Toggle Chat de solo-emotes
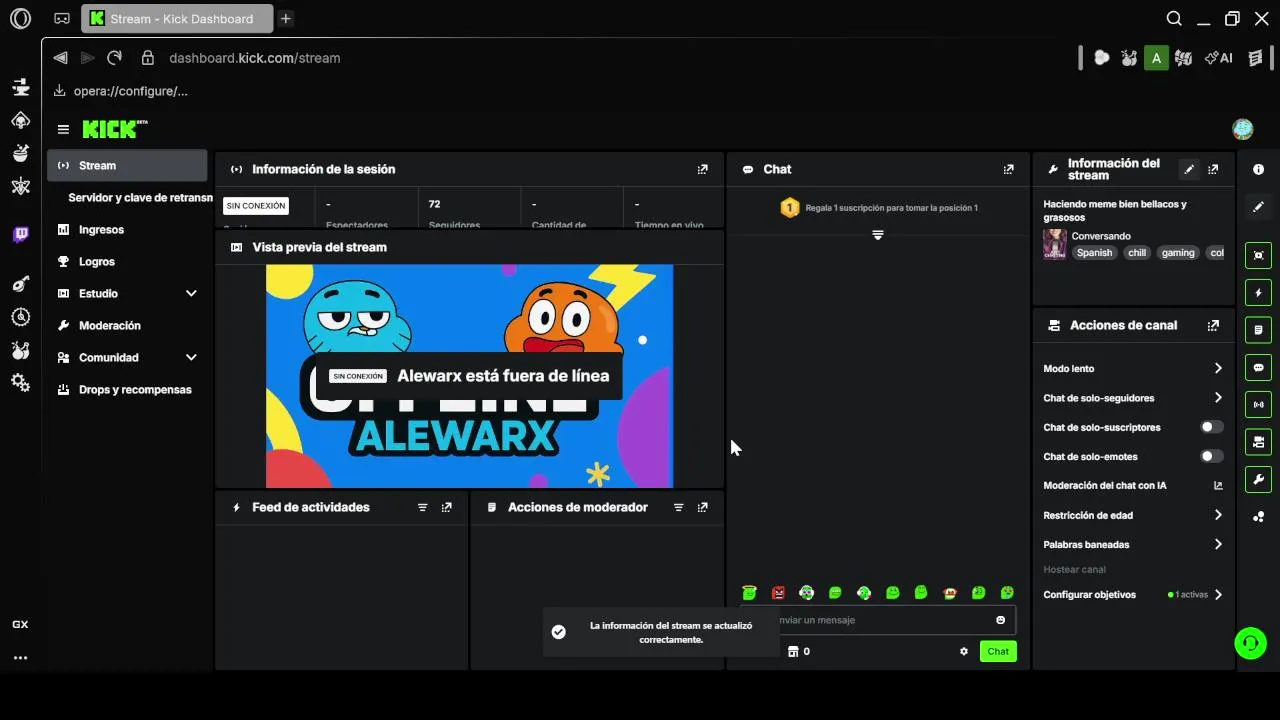The height and width of the screenshot is (720, 1280). (1211, 456)
